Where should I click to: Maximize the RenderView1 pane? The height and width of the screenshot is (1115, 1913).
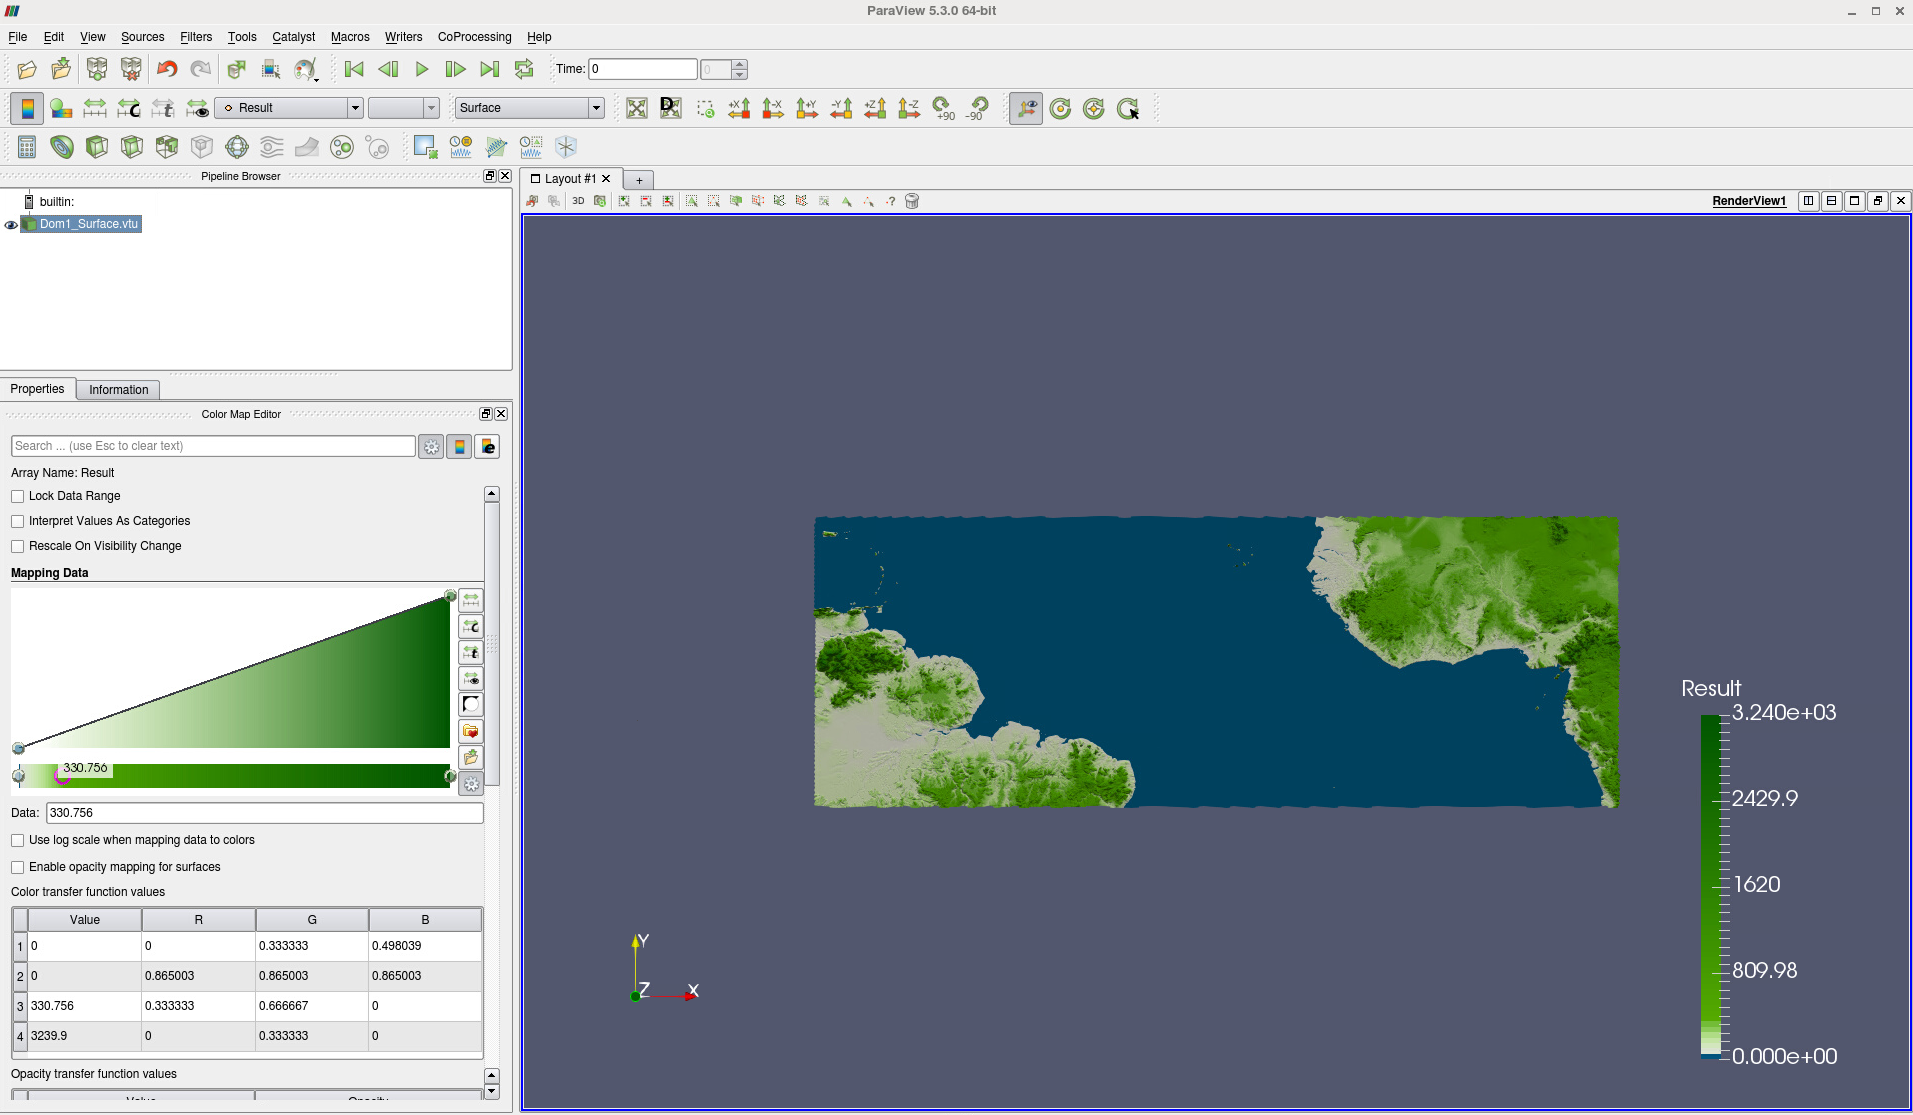tap(1854, 201)
